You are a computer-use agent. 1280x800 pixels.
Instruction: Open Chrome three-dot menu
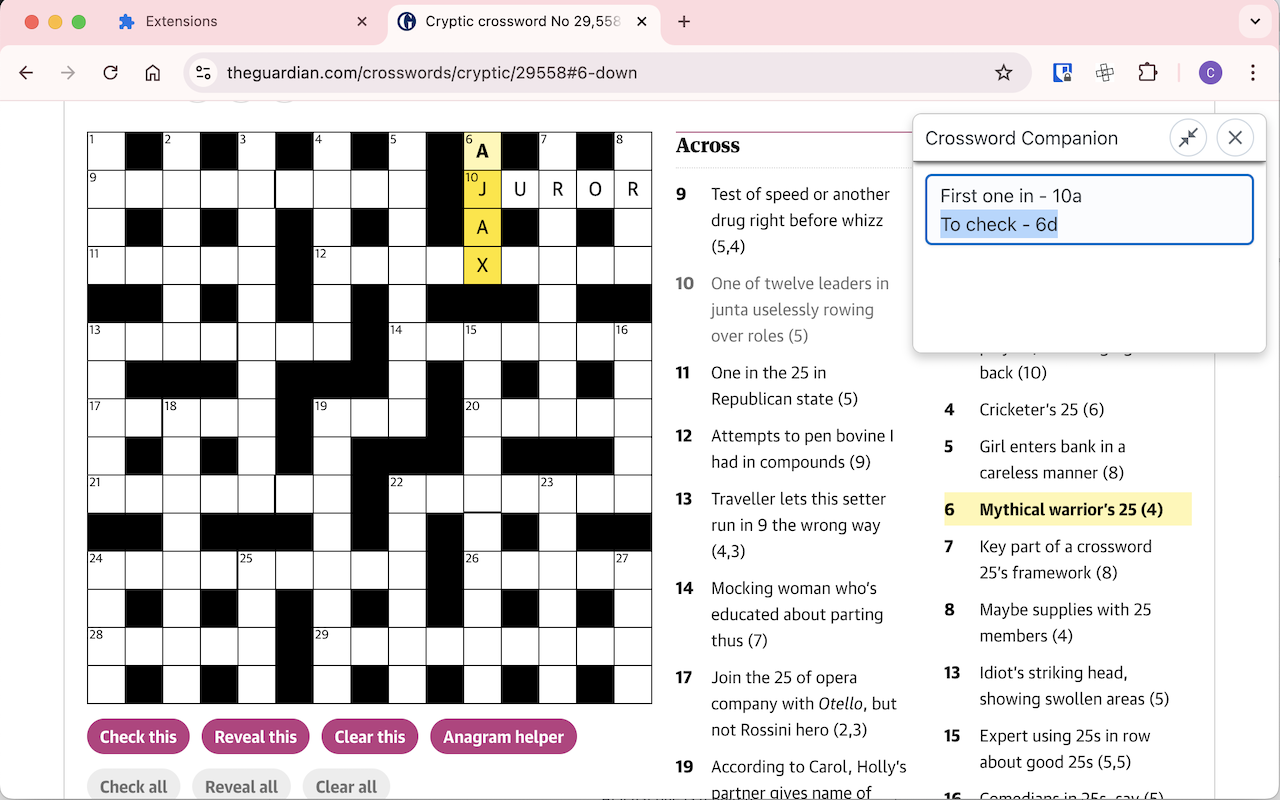tap(1253, 72)
